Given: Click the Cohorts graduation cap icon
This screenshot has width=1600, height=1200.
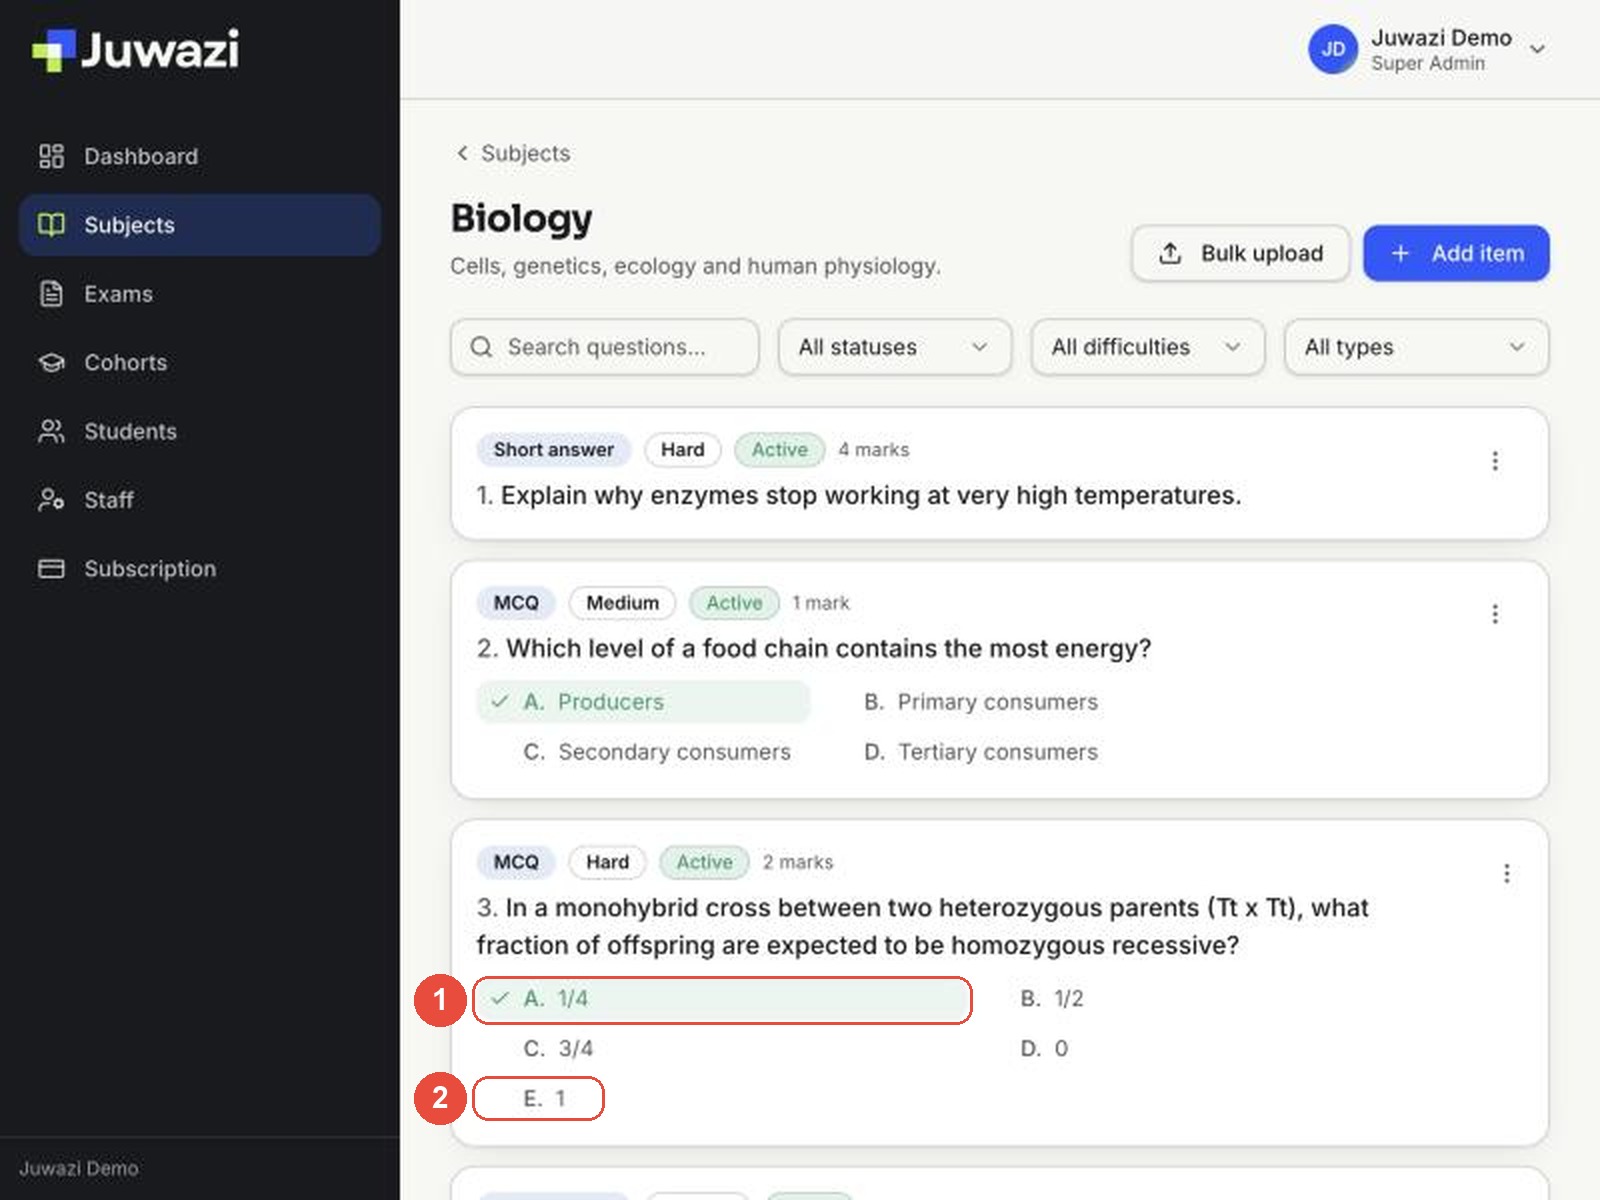Looking at the screenshot, I should [x=51, y=362].
